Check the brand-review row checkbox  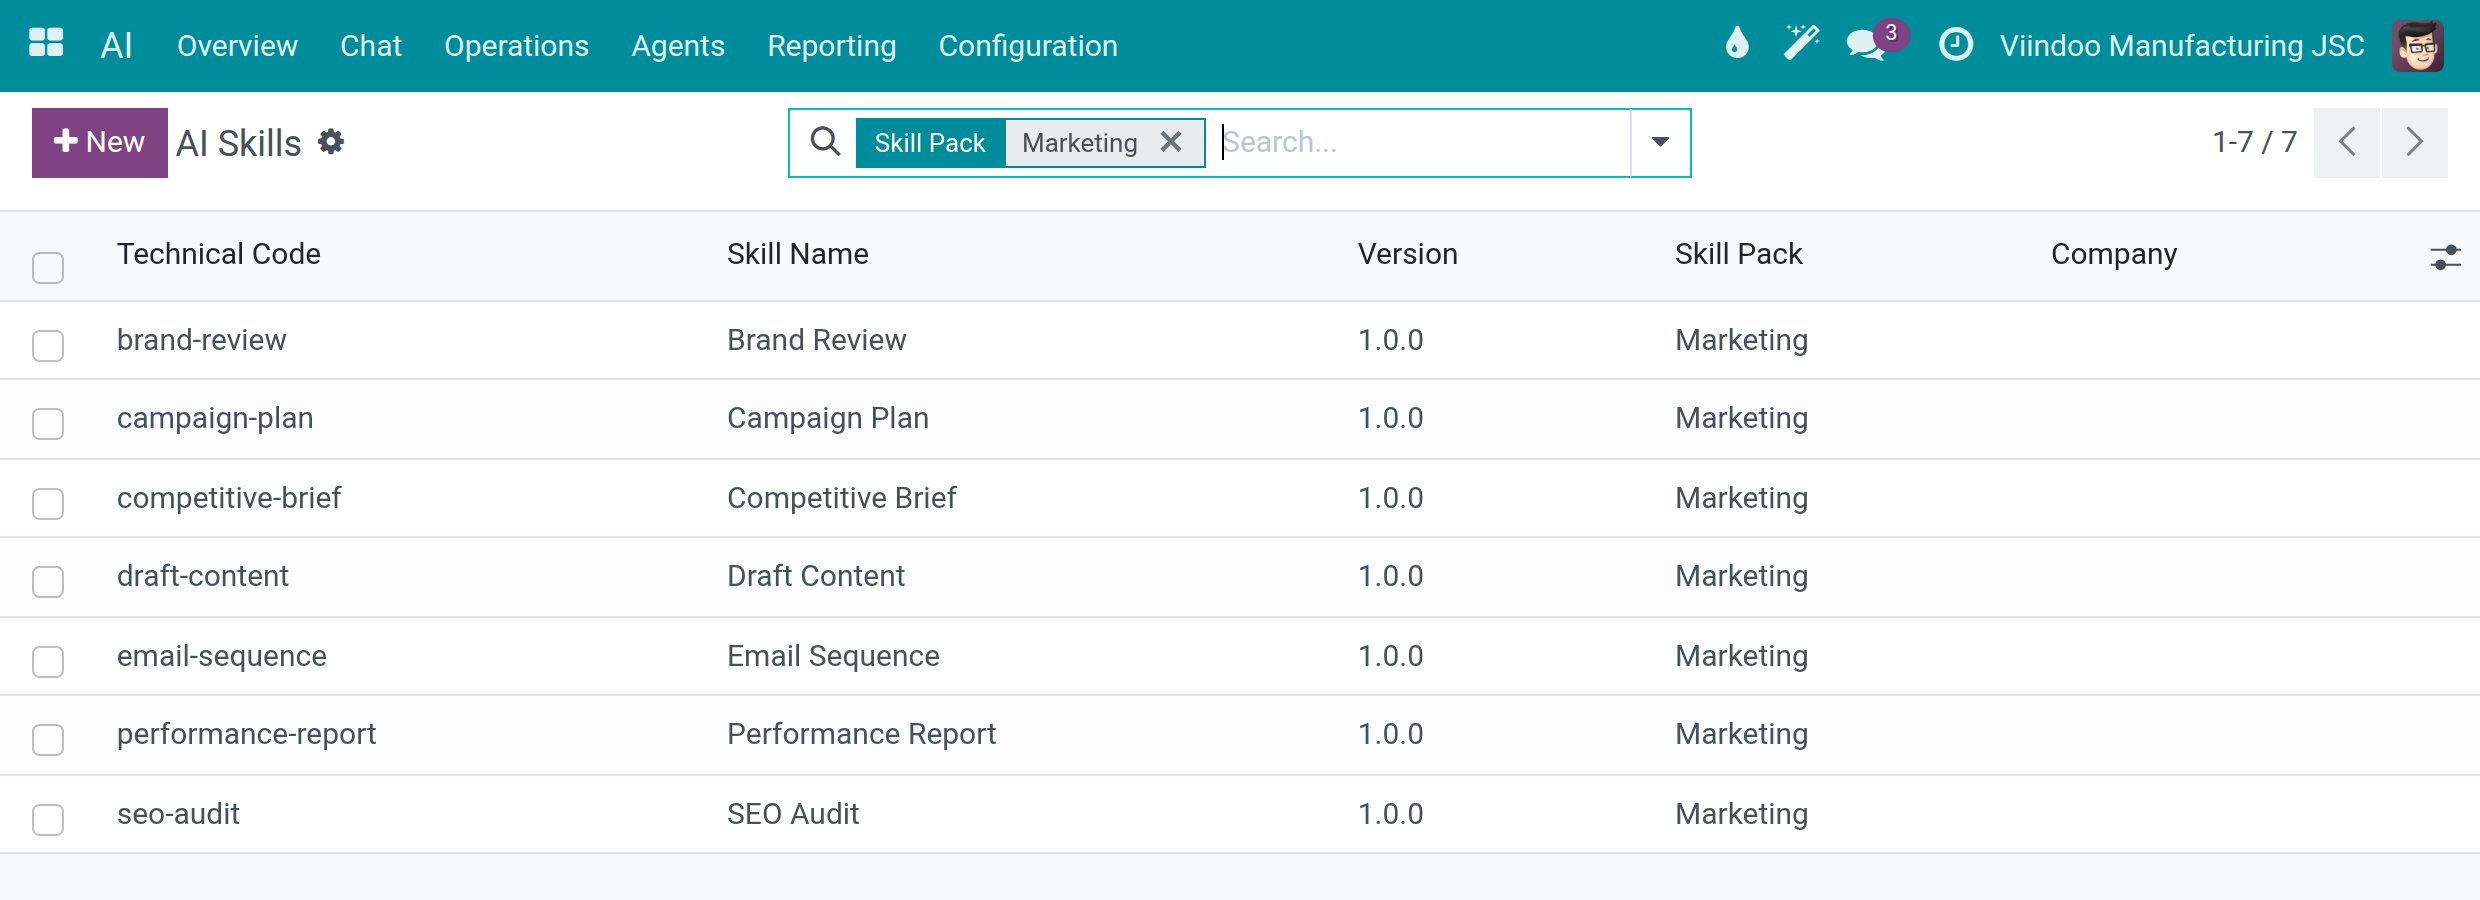tap(48, 345)
